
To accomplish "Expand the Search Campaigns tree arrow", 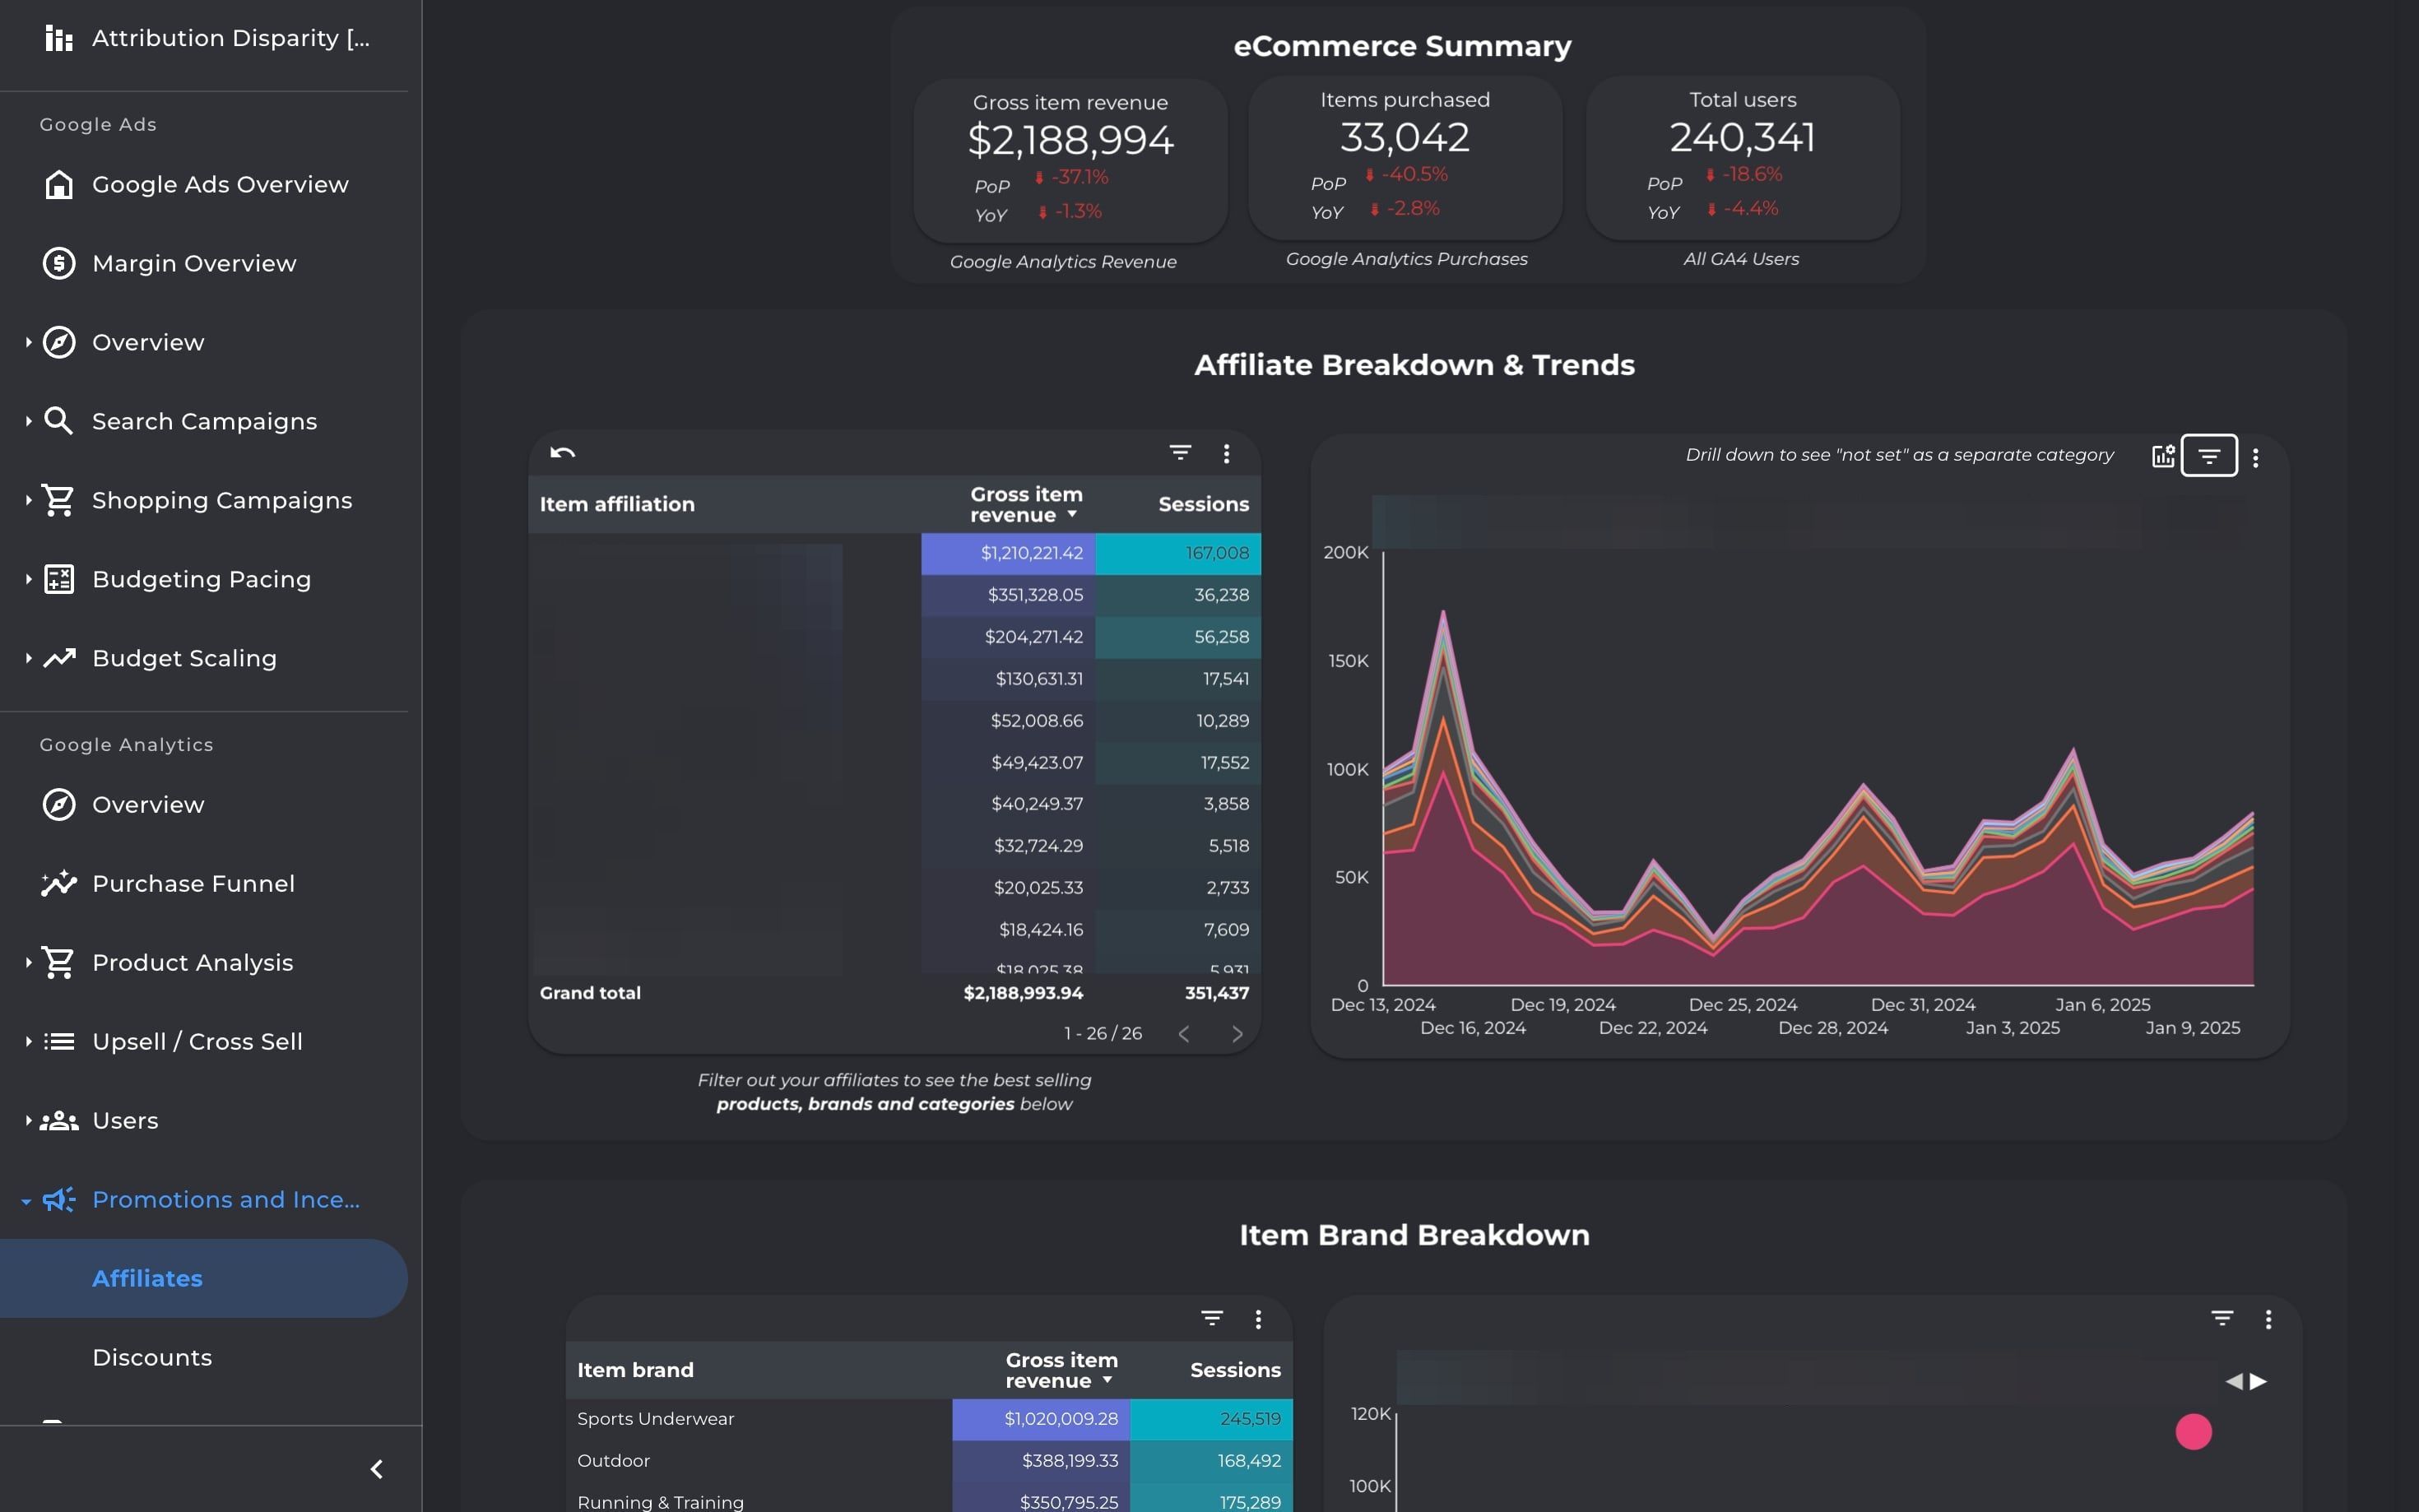I will click(x=28, y=421).
